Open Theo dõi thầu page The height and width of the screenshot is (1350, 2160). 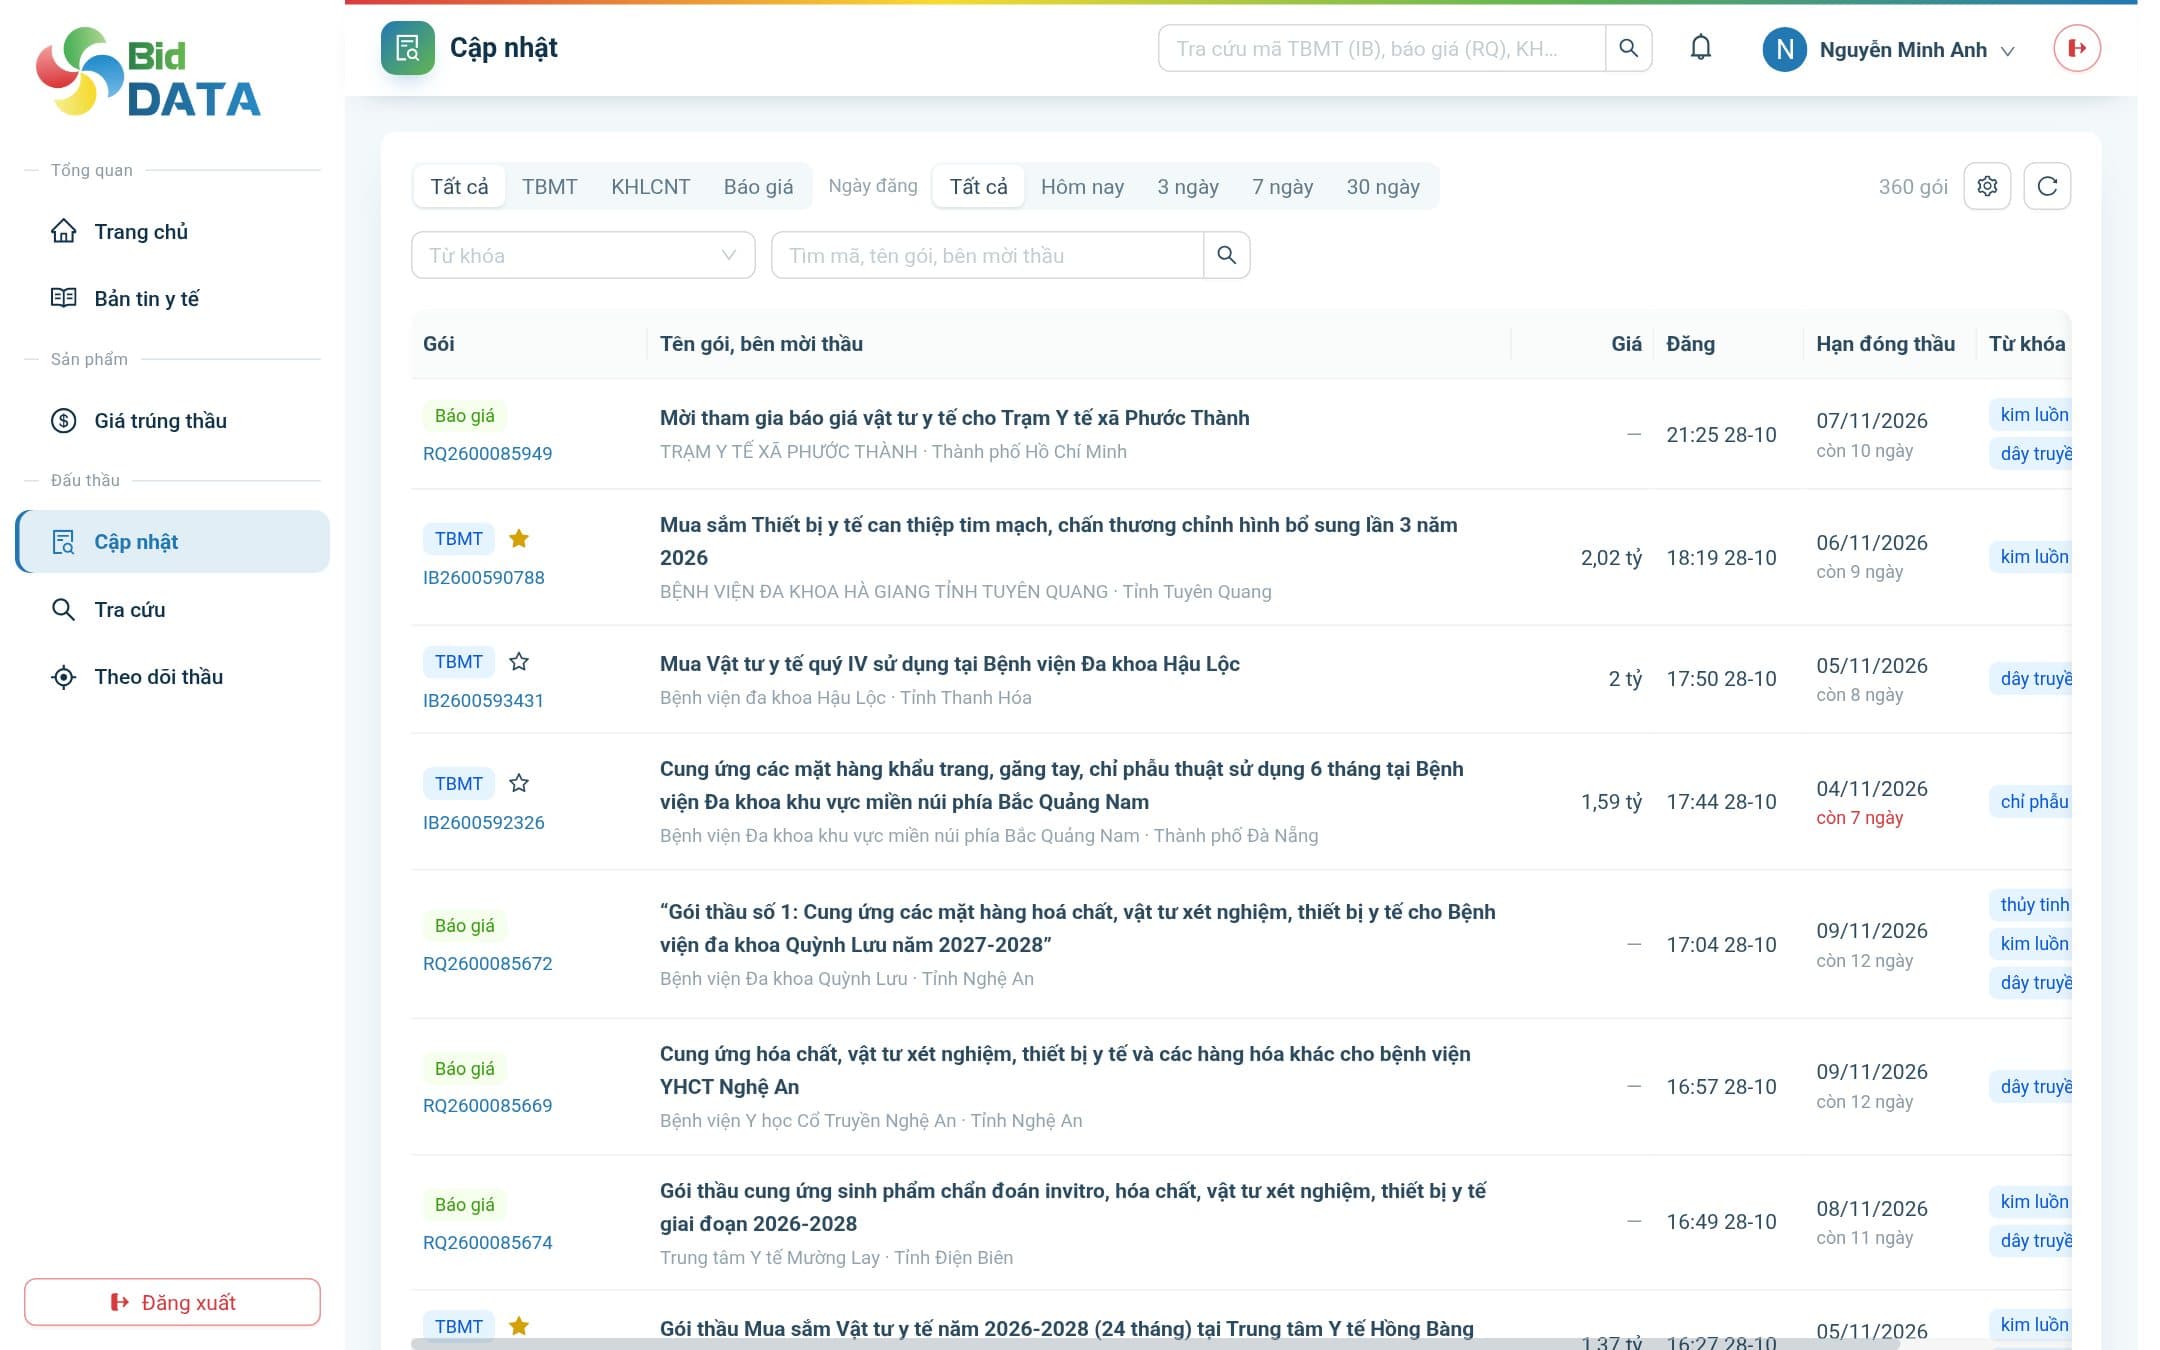click(172, 677)
